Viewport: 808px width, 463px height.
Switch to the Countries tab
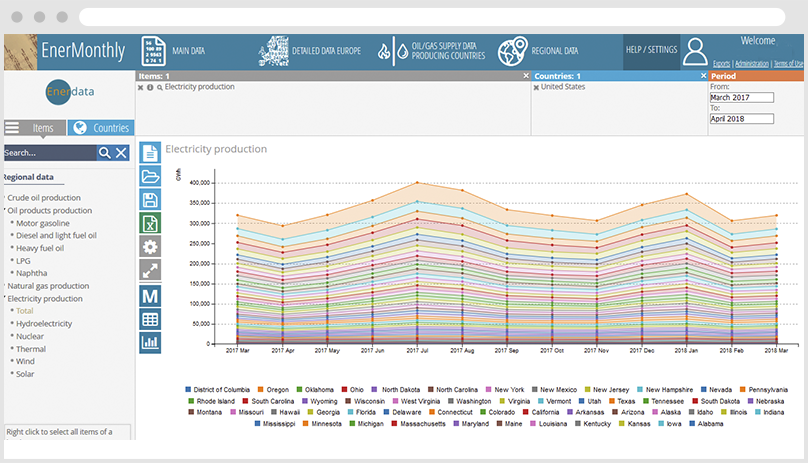(x=101, y=128)
